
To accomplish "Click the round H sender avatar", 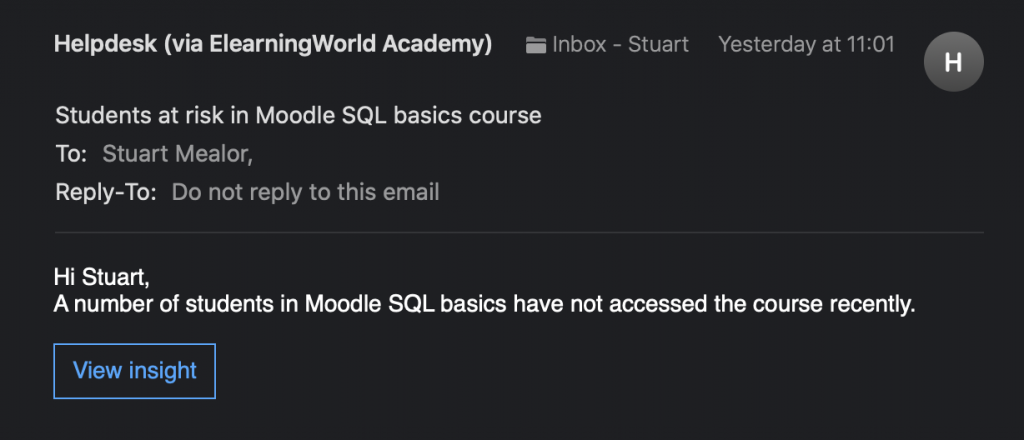I will (x=953, y=61).
